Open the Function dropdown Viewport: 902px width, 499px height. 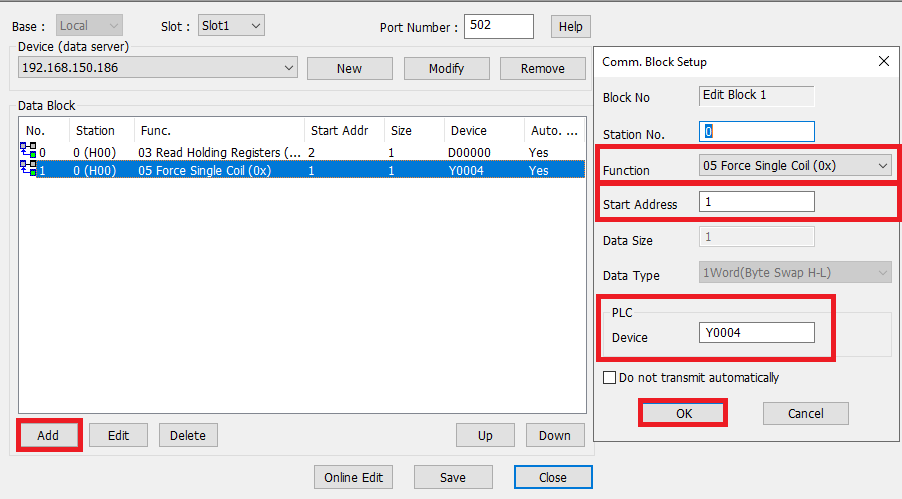[795, 166]
